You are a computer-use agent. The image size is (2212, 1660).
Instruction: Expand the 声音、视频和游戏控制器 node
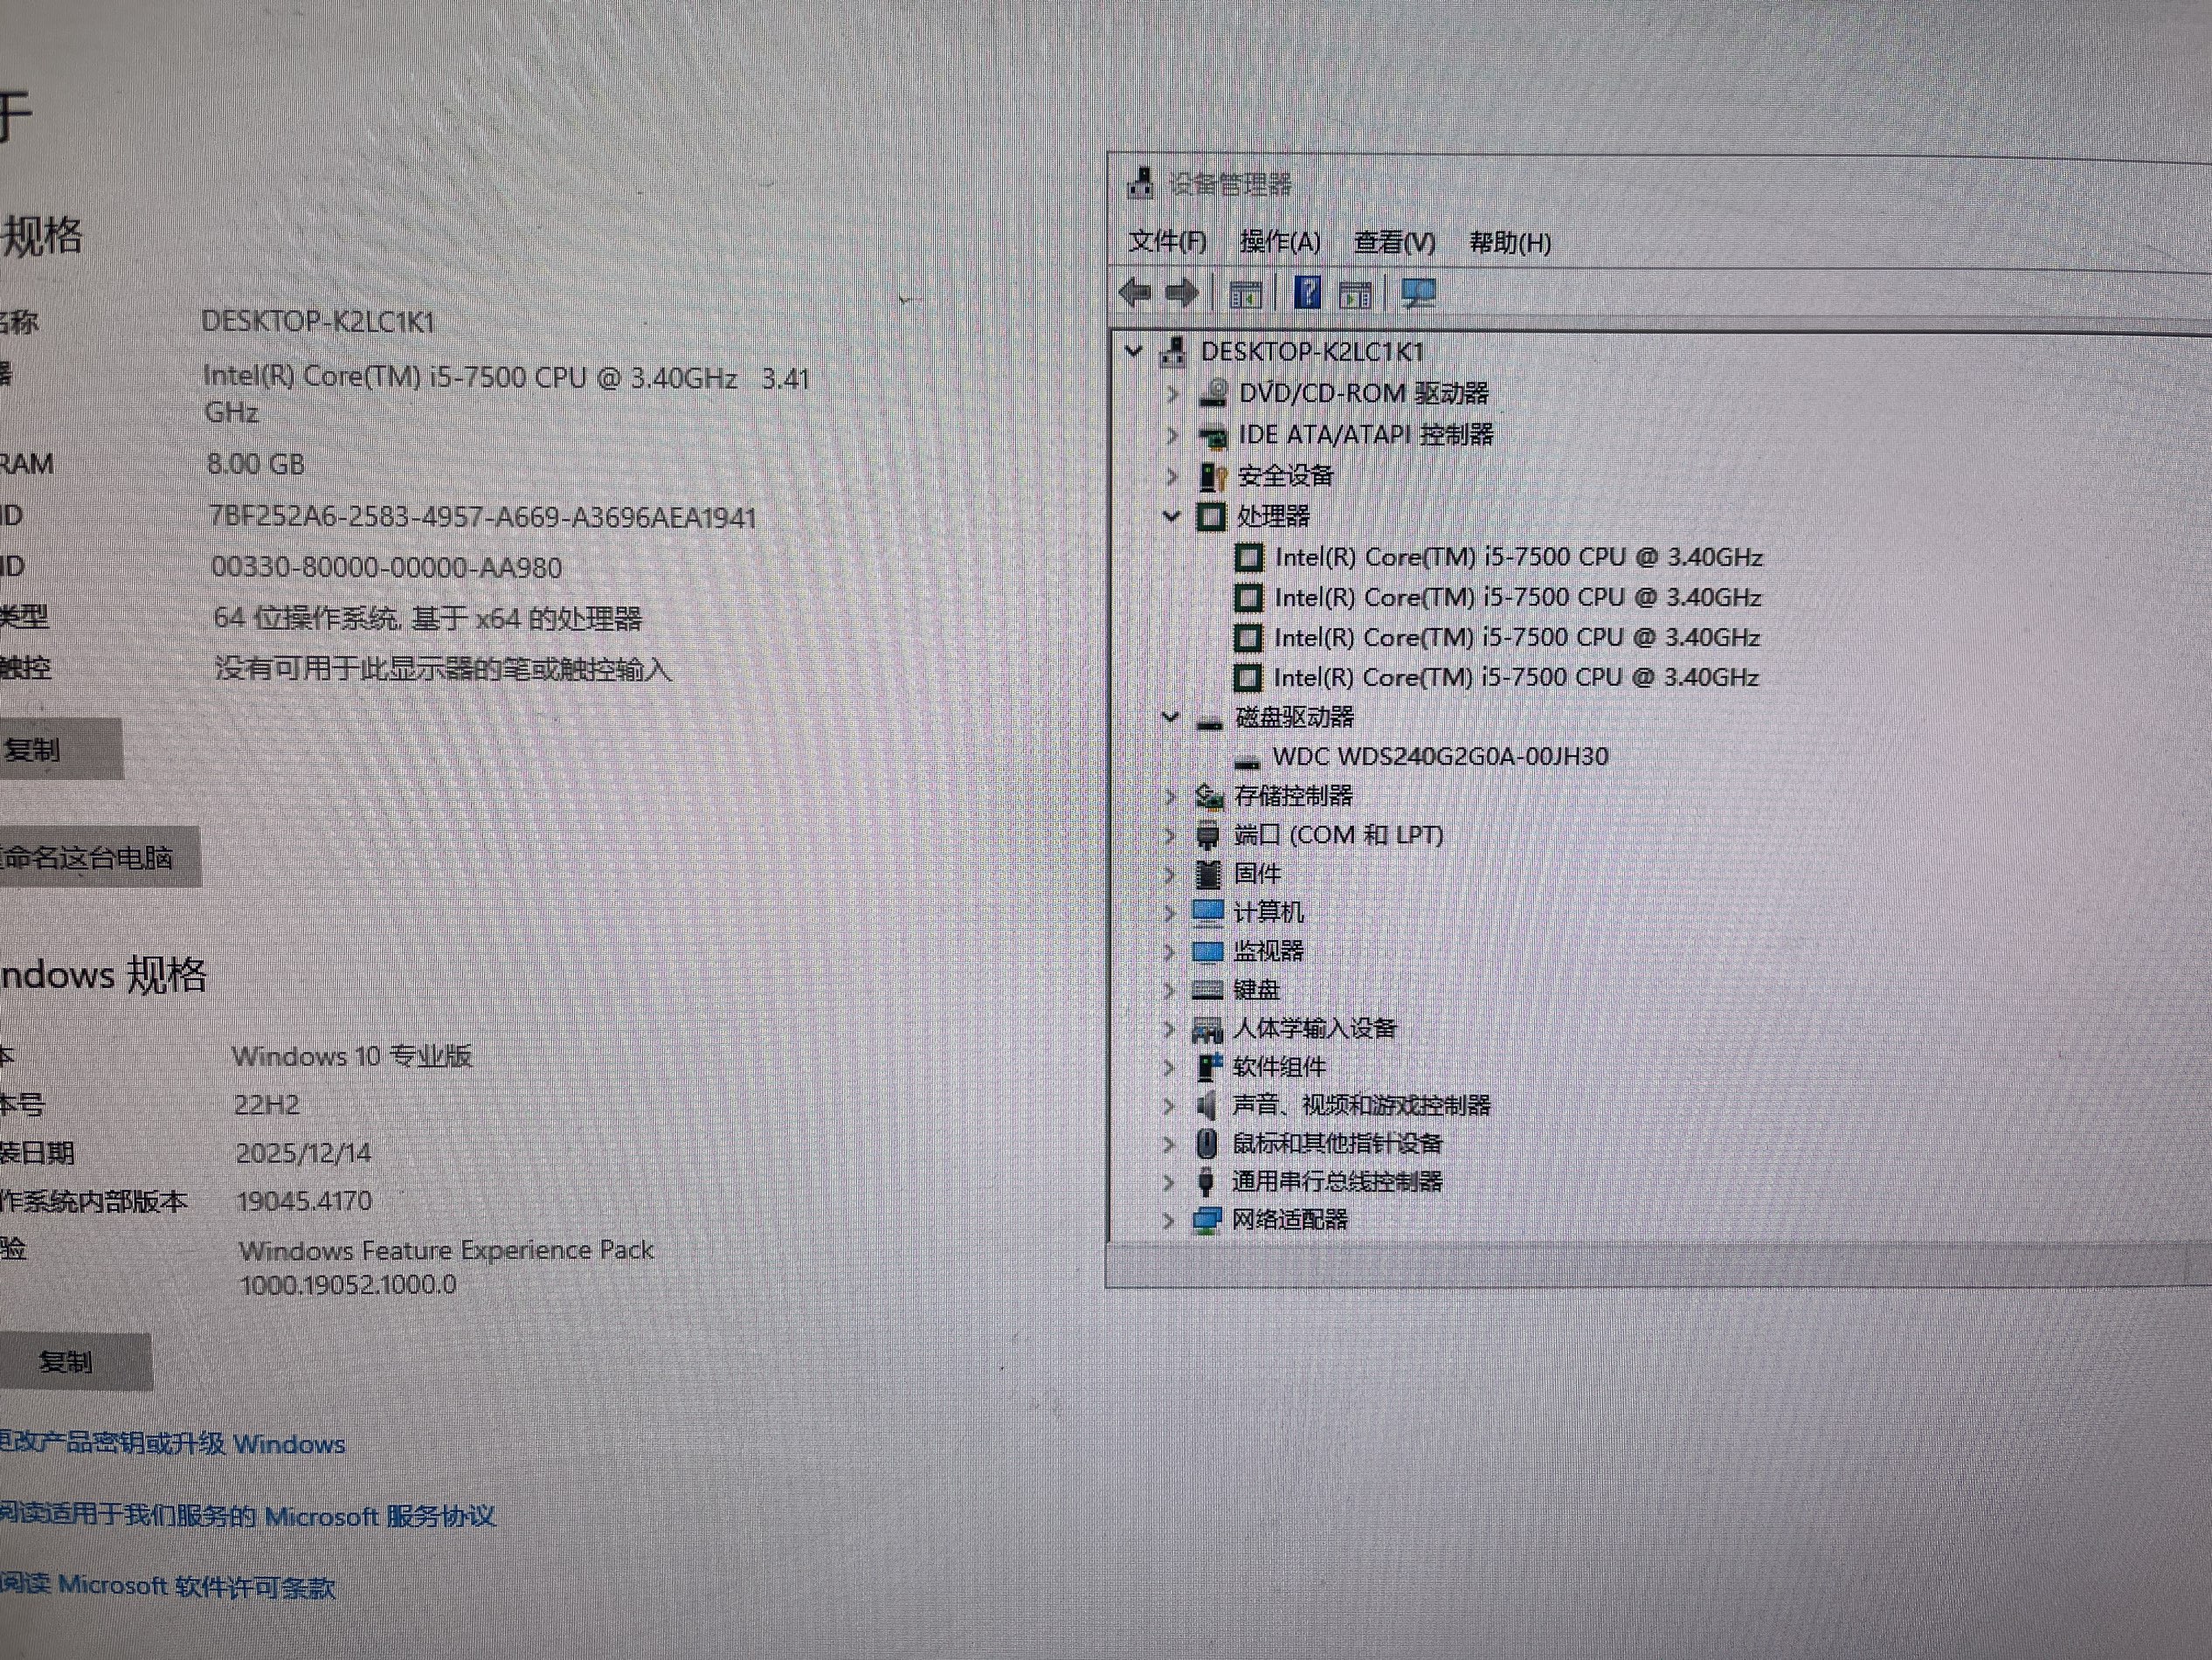tap(1168, 1105)
